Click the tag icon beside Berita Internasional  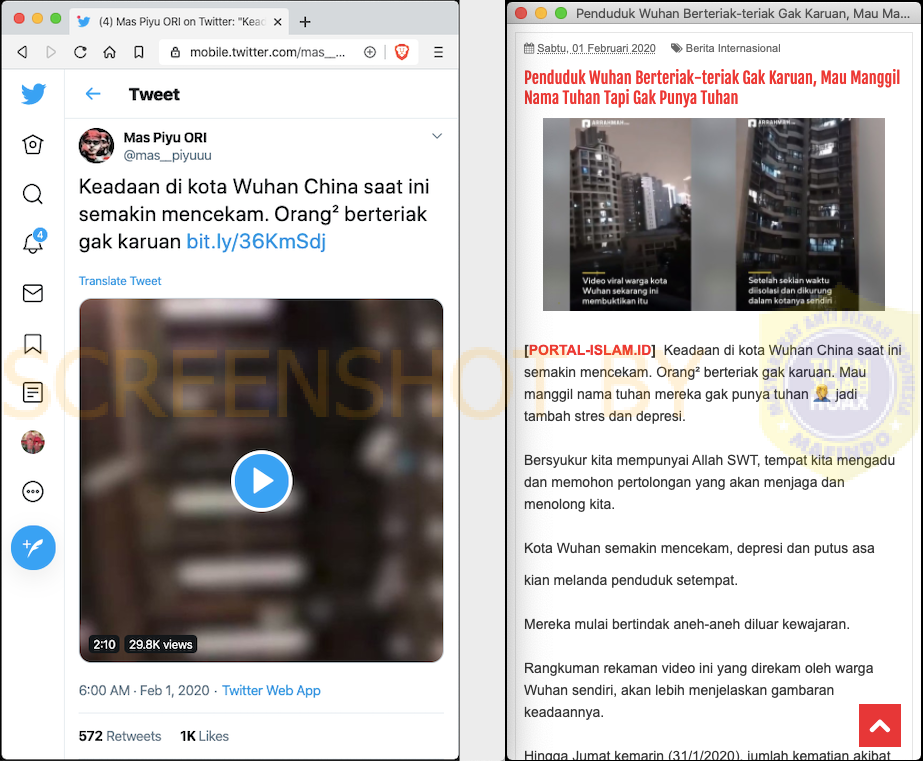click(x=677, y=48)
